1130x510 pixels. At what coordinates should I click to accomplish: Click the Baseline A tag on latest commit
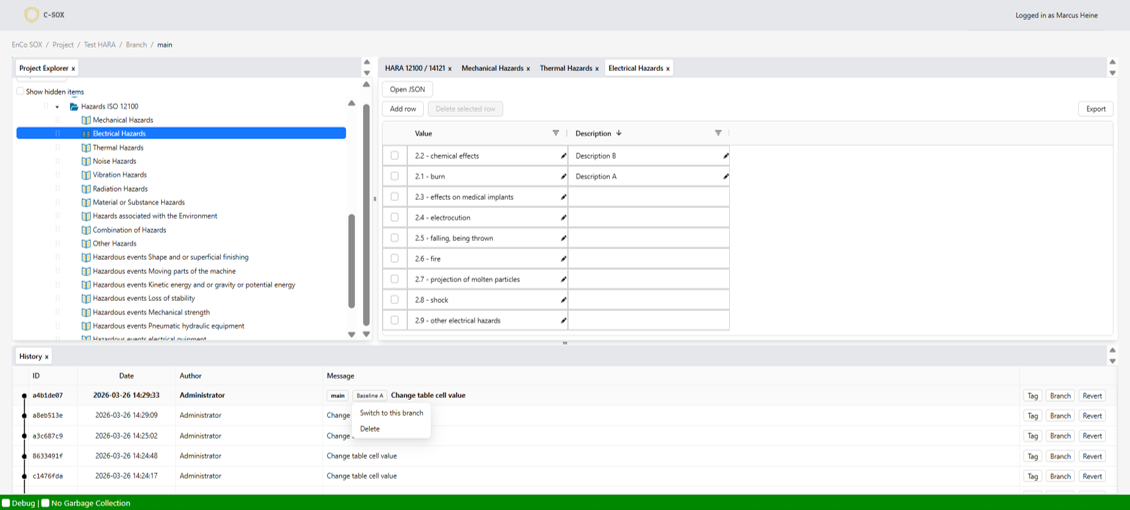pos(369,396)
